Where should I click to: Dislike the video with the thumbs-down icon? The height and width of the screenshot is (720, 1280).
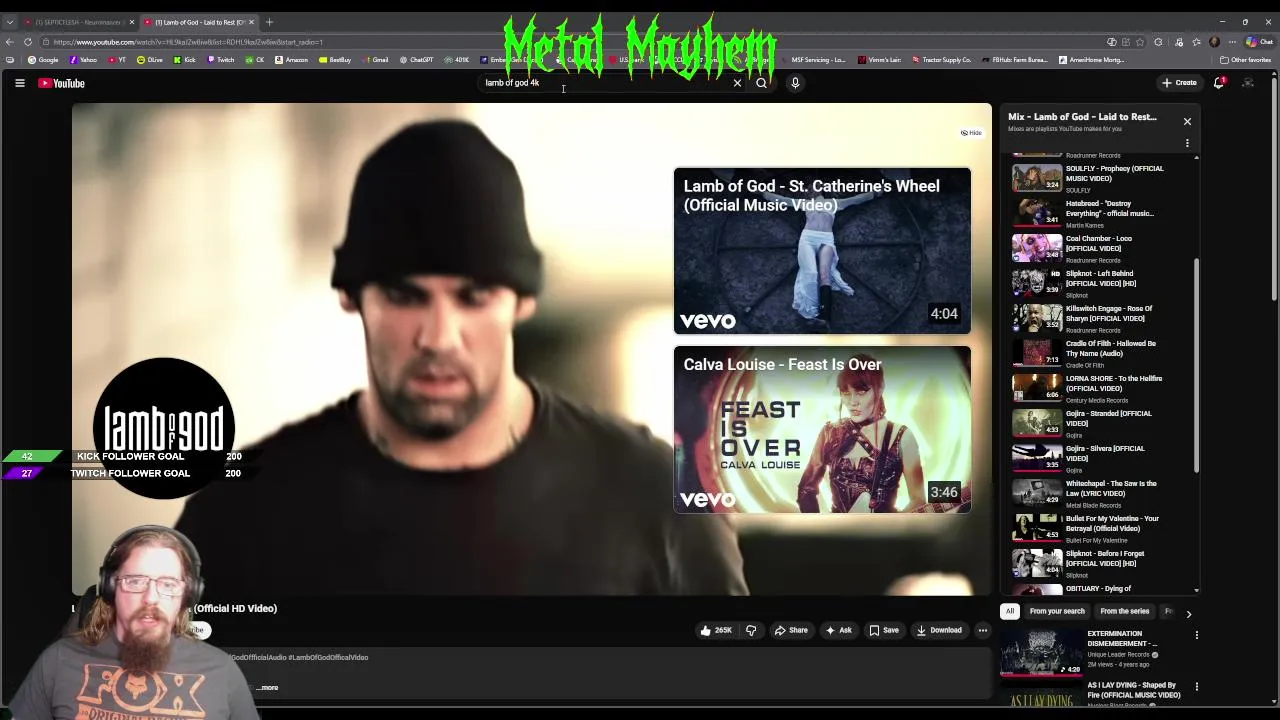pyautogui.click(x=751, y=630)
